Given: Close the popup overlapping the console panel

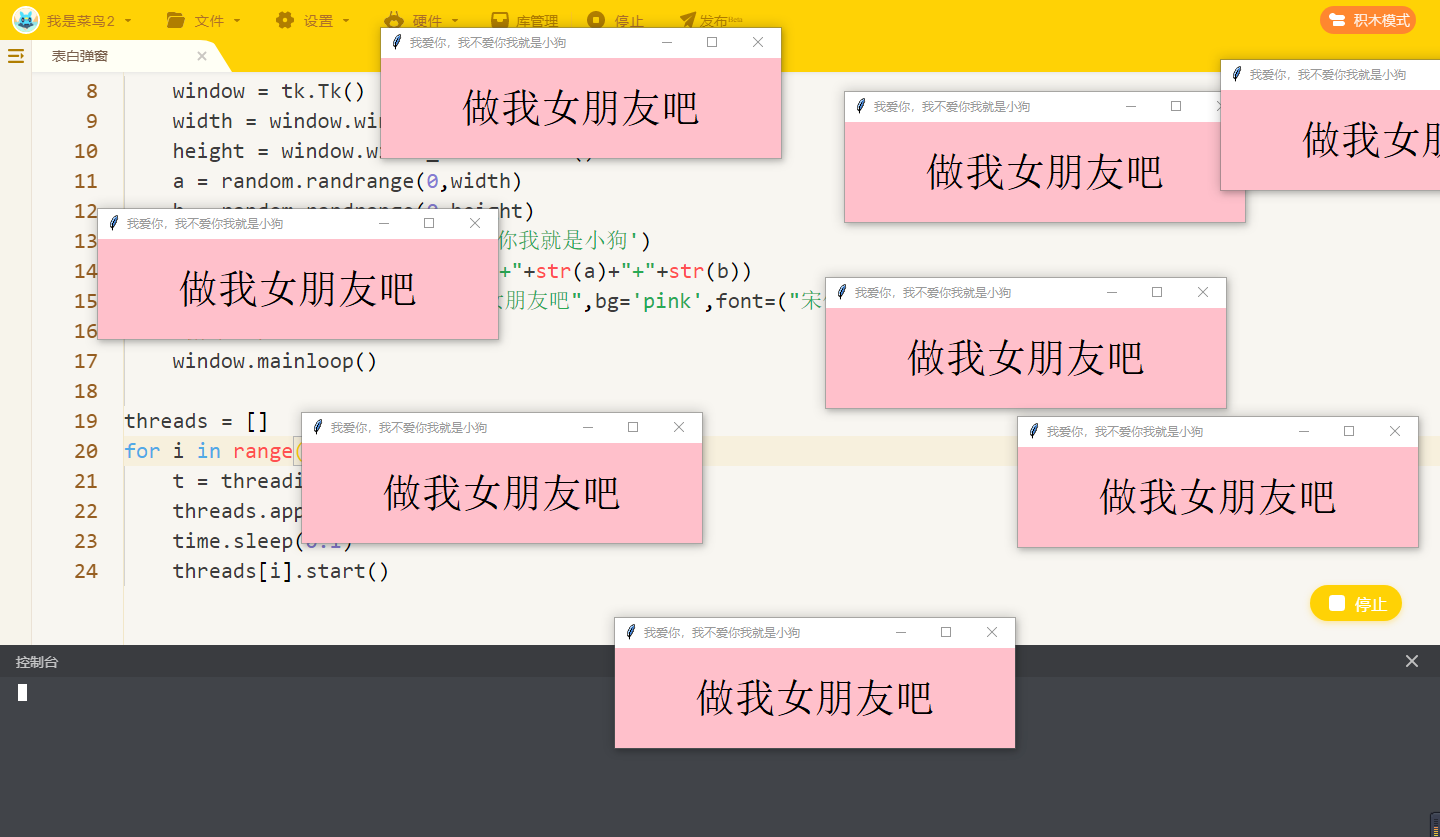Looking at the screenshot, I should (x=992, y=632).
